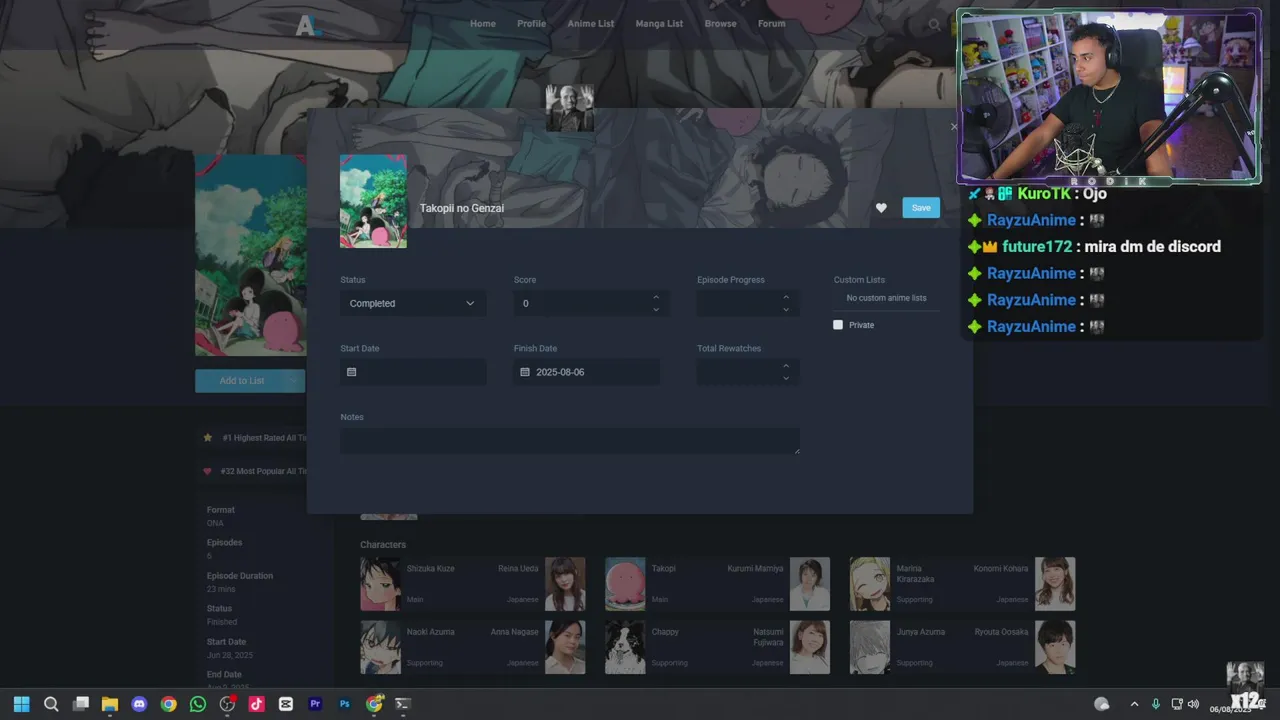This screenshot has width=1280, height=720.
Task: Open Task View on the taskbar
Action: 81,704
